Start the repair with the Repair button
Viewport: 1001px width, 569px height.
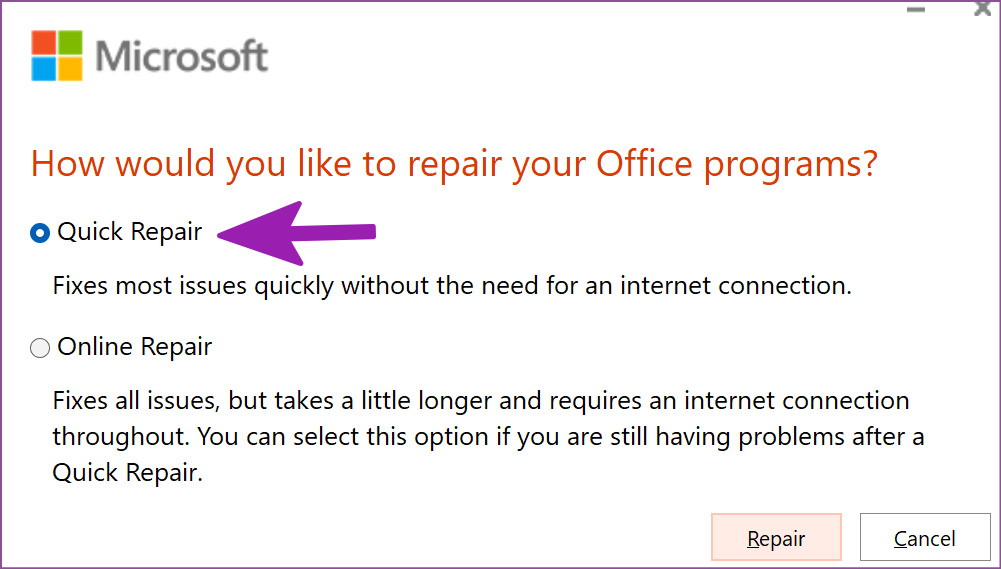tap(776, 538)
